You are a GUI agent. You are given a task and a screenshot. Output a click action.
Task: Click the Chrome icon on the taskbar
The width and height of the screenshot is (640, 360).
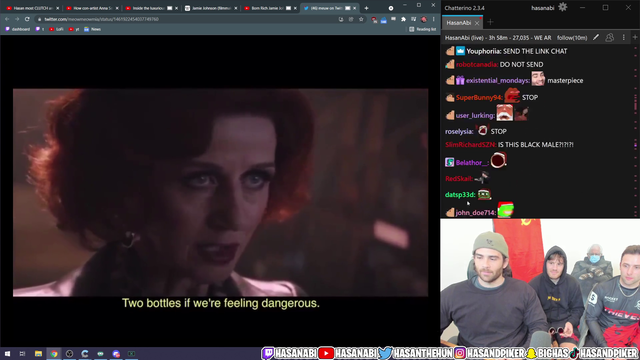[x=54, y=353]
